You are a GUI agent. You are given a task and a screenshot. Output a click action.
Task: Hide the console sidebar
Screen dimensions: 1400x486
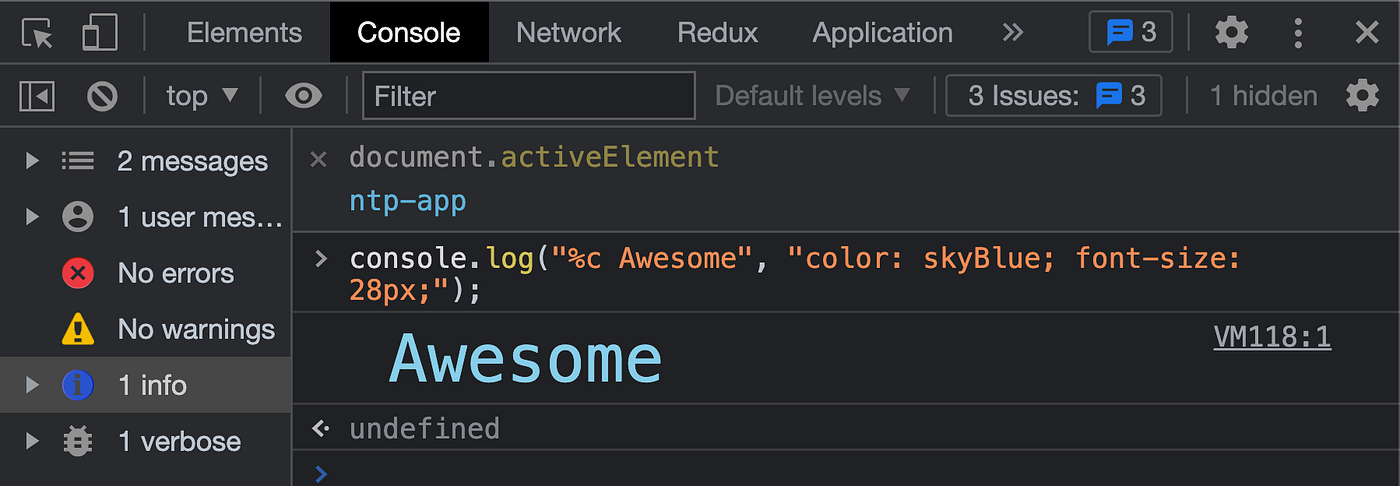click(x=37, y=96)
